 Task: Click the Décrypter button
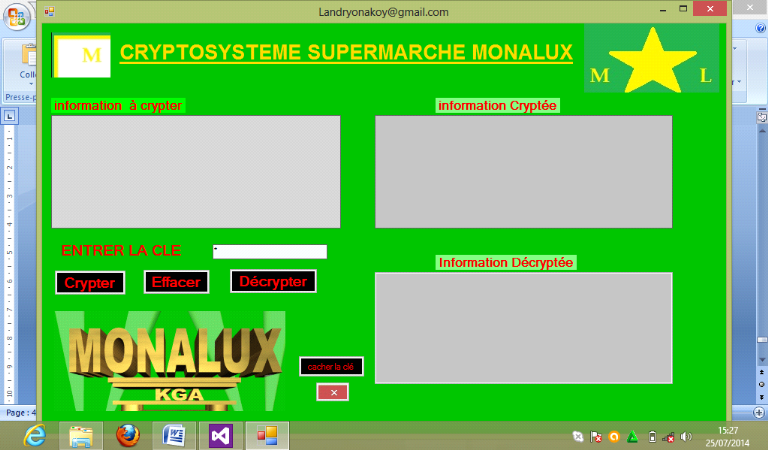pyautogui.click(x=273, y=281)
